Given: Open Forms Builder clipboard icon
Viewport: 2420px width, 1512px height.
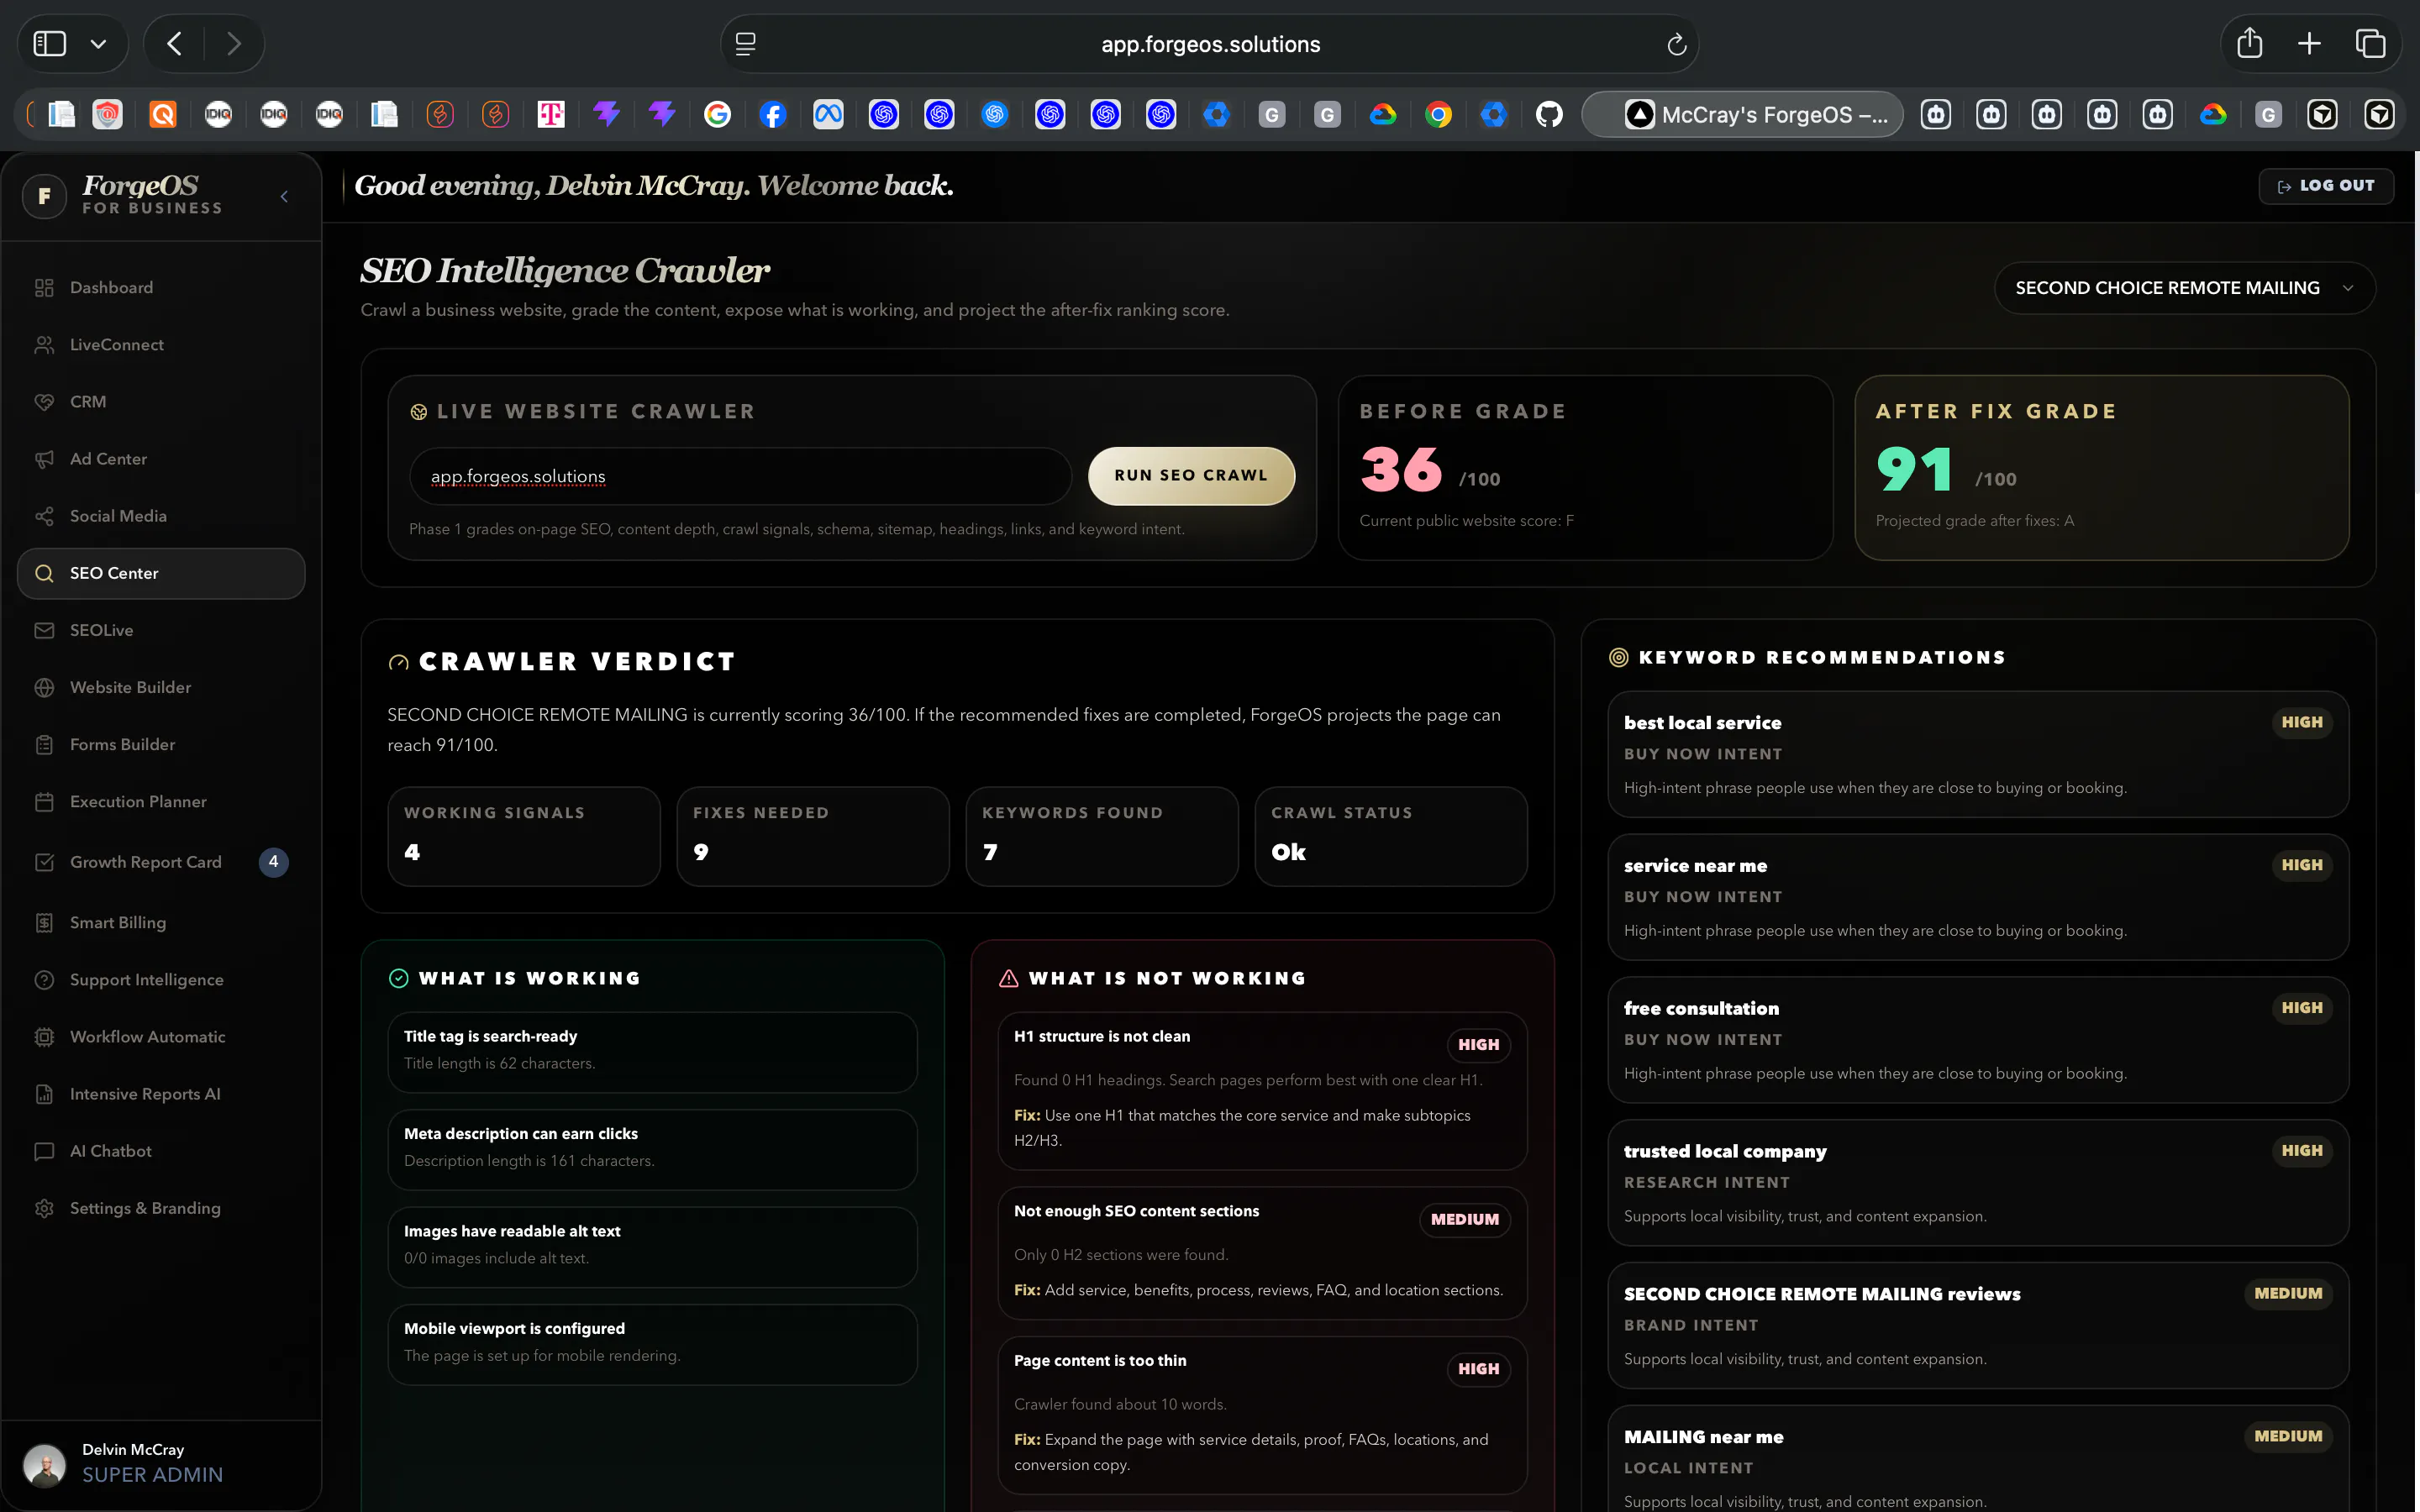Looking at the screenshot, I should (x=44, y=744).
